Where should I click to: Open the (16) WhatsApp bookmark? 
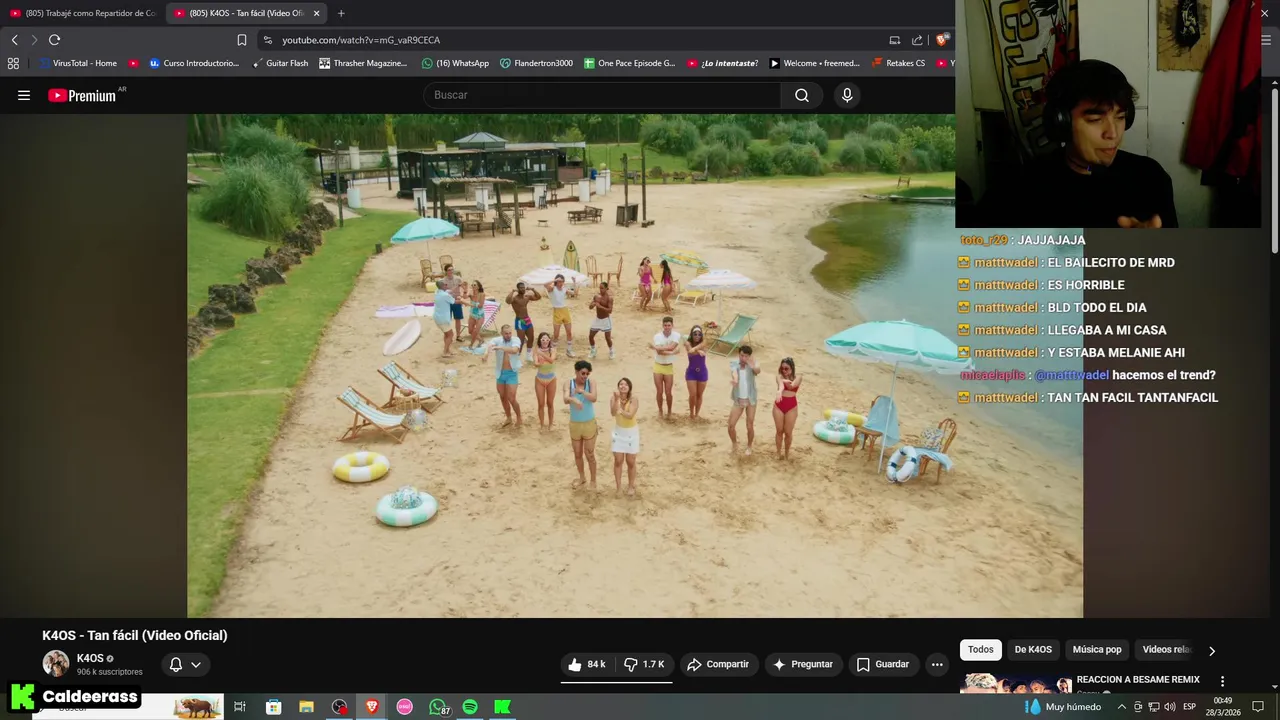coord(456,63)
